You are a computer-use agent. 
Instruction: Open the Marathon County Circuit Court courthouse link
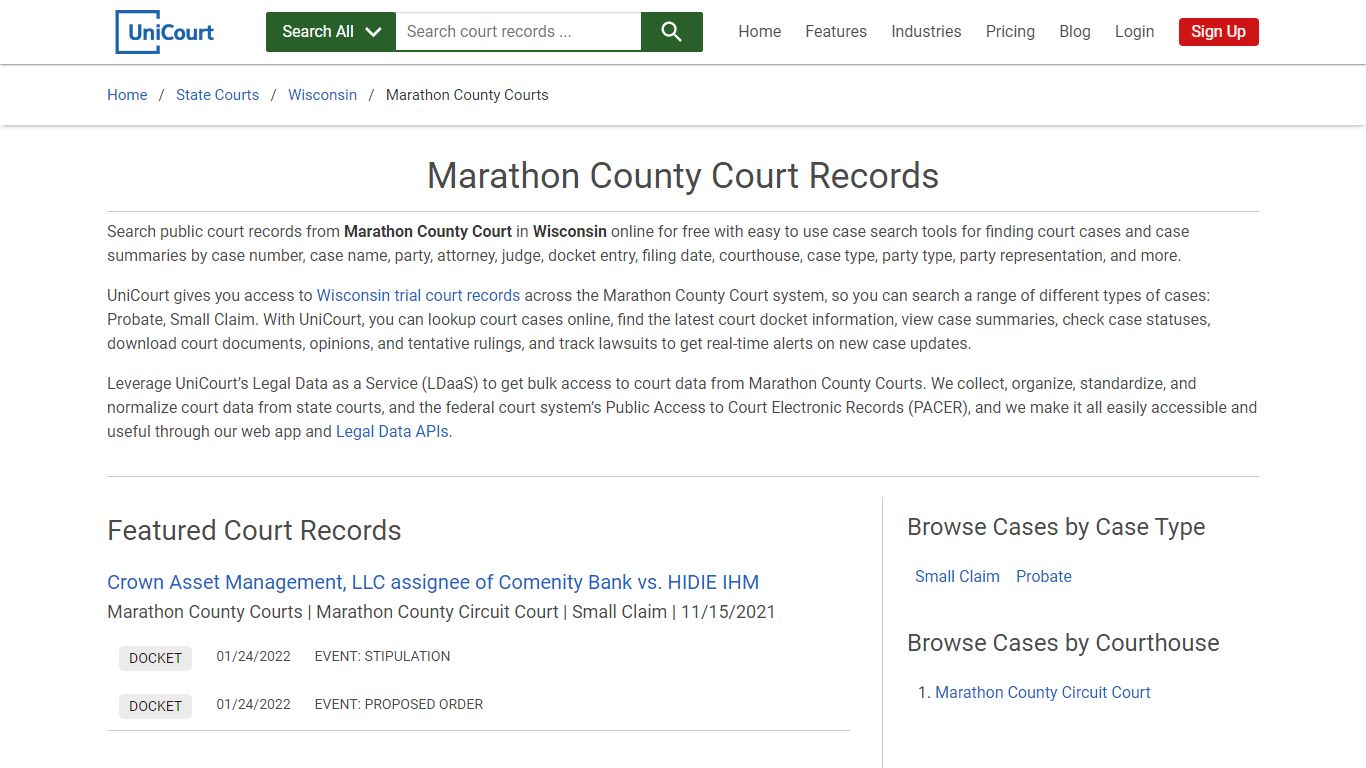[x=1042, y=692]
